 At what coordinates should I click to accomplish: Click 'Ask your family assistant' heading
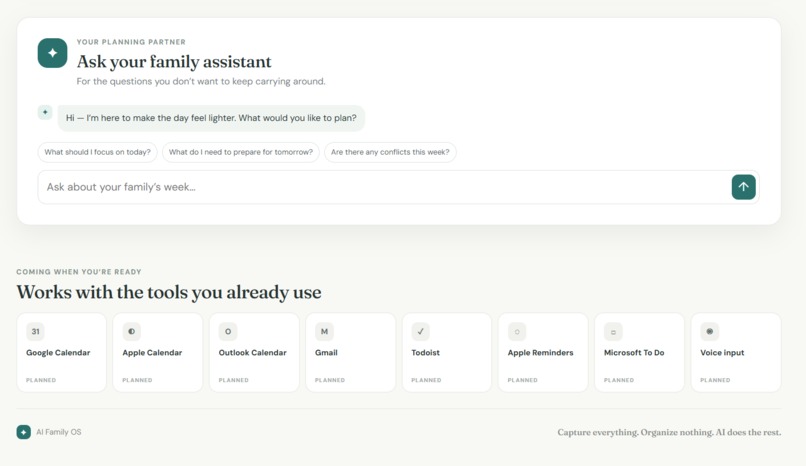174,62
